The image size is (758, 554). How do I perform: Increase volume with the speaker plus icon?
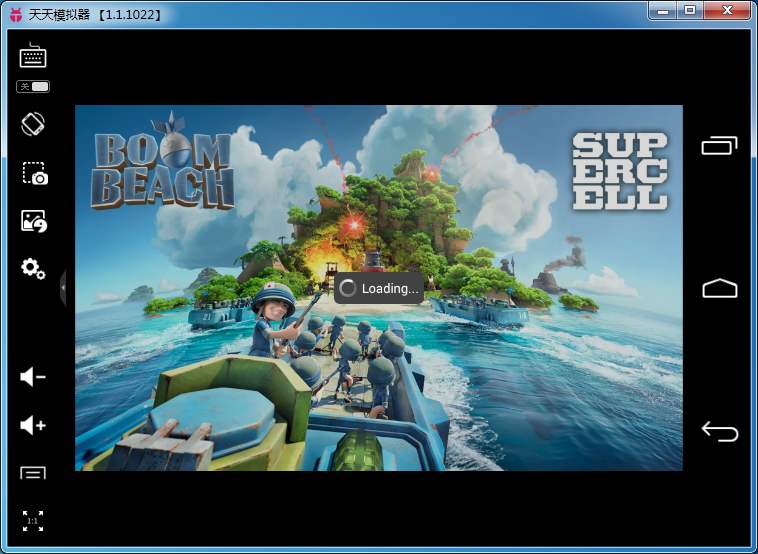pos(33,426)
